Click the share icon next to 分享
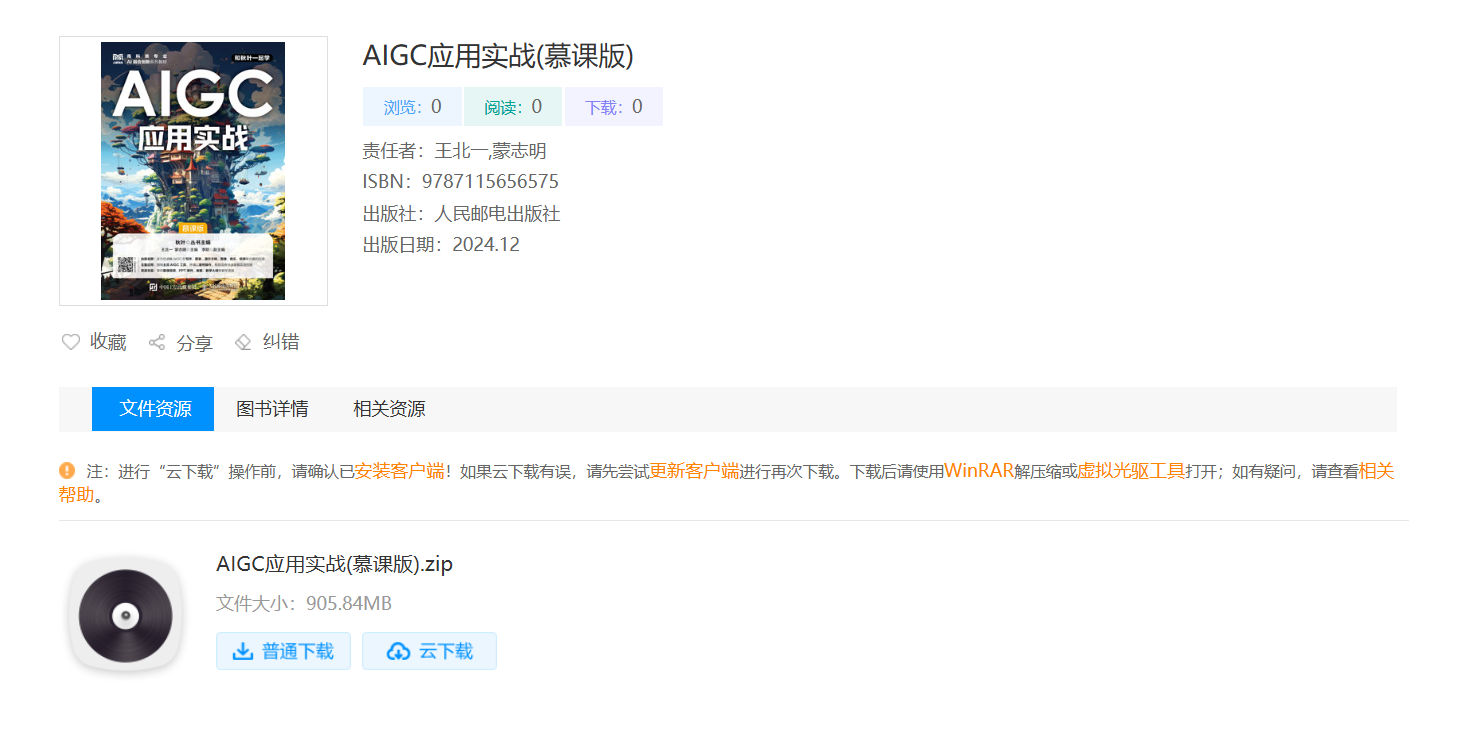The width and height of the screenshot is (1466, 736). point(157,343)
